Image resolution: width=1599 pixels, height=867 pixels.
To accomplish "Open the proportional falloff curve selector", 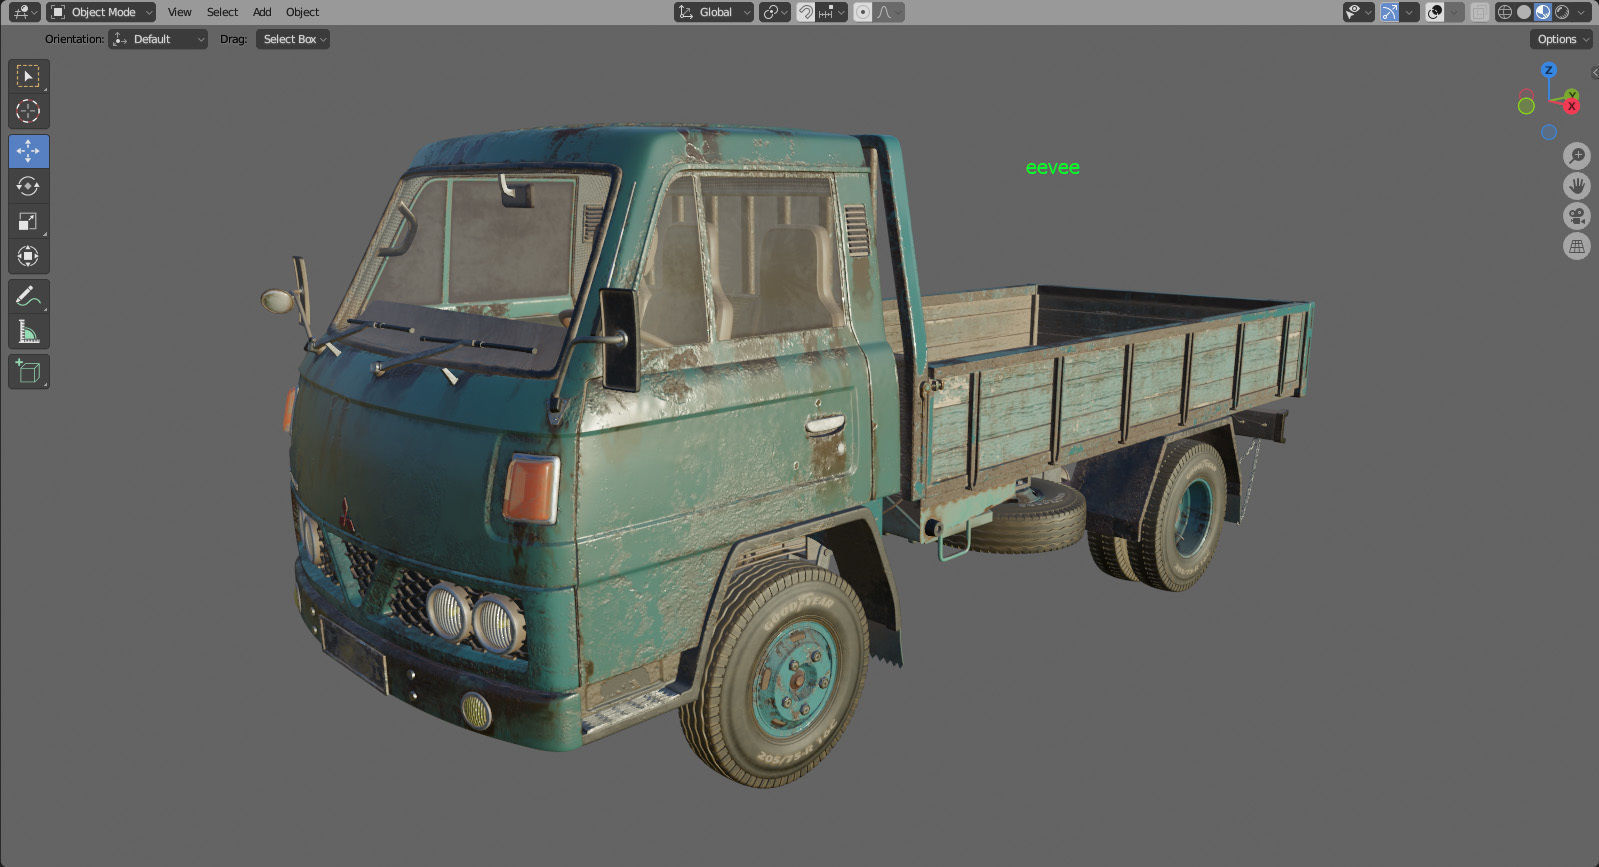I will coord(889,12).
